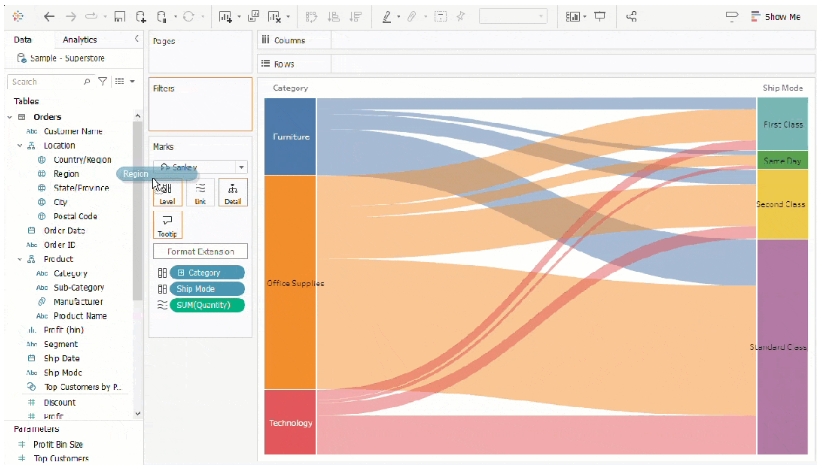Click the Link marks card

pyautogui.click(x=200, y=192)
